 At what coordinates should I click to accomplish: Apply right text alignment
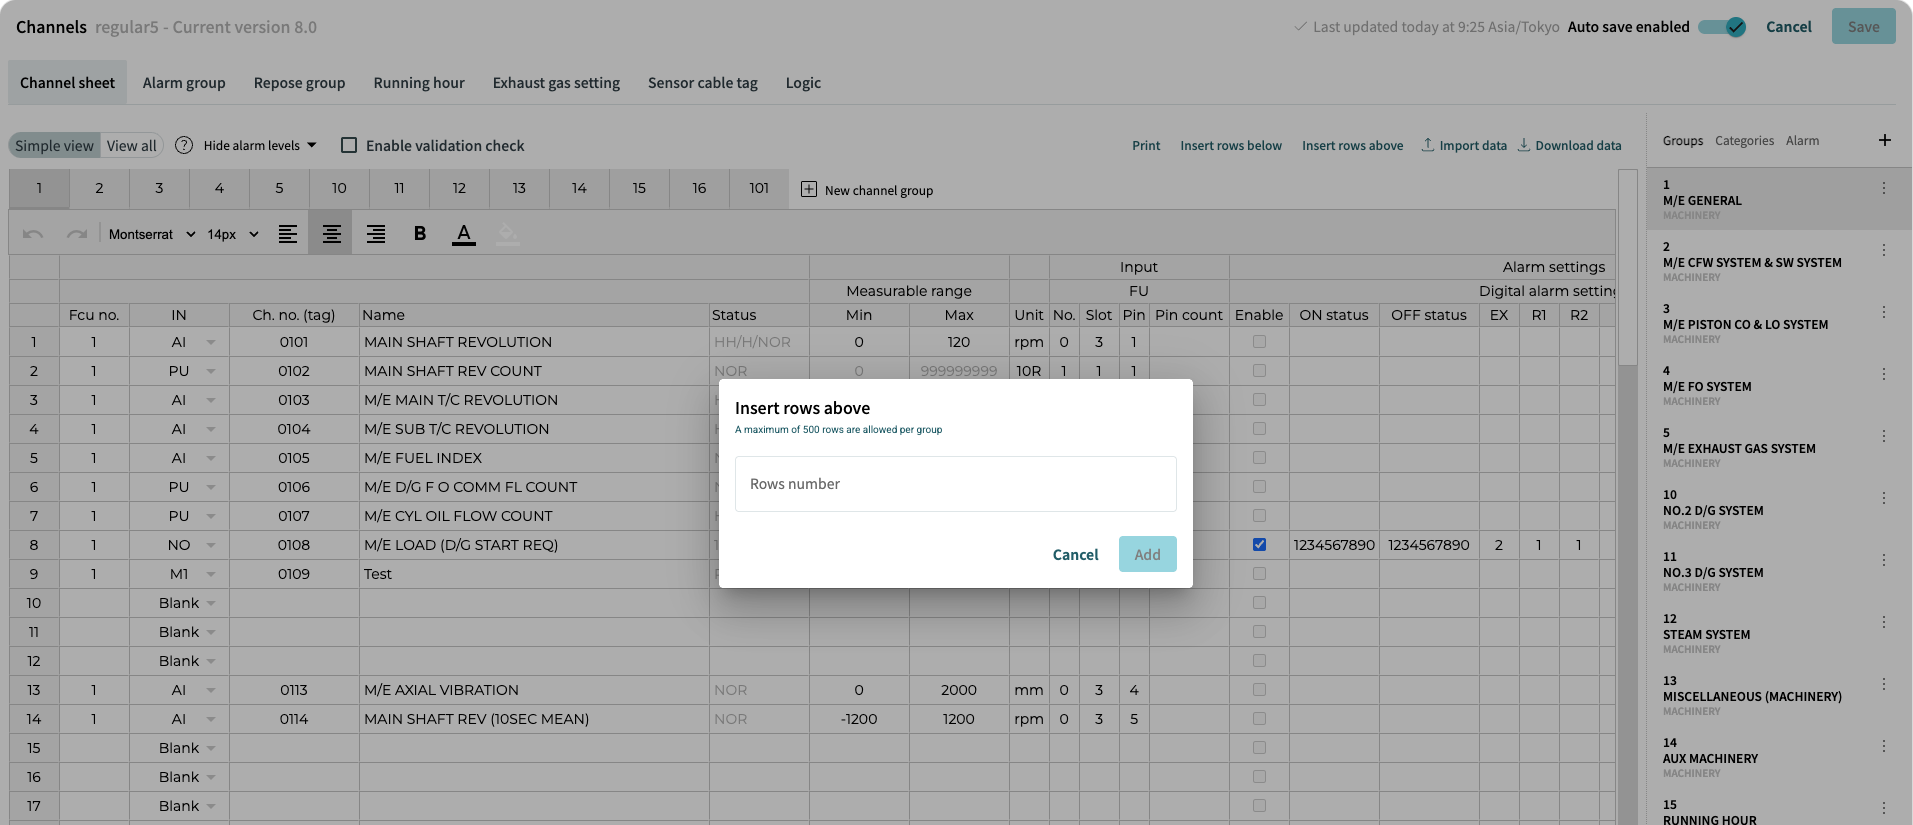pyautogui.click(x=376, y=234)
